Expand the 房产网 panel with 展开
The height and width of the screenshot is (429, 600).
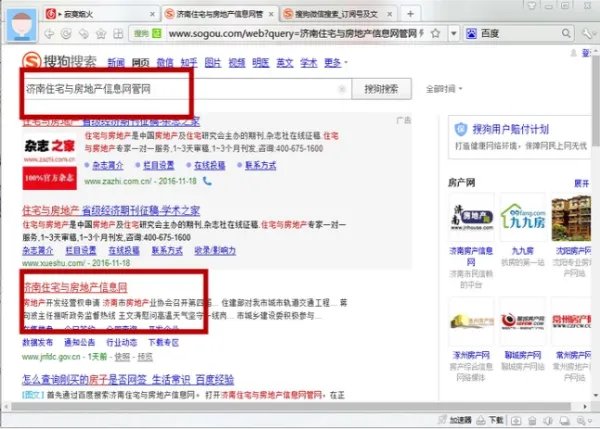click(581, 183)
